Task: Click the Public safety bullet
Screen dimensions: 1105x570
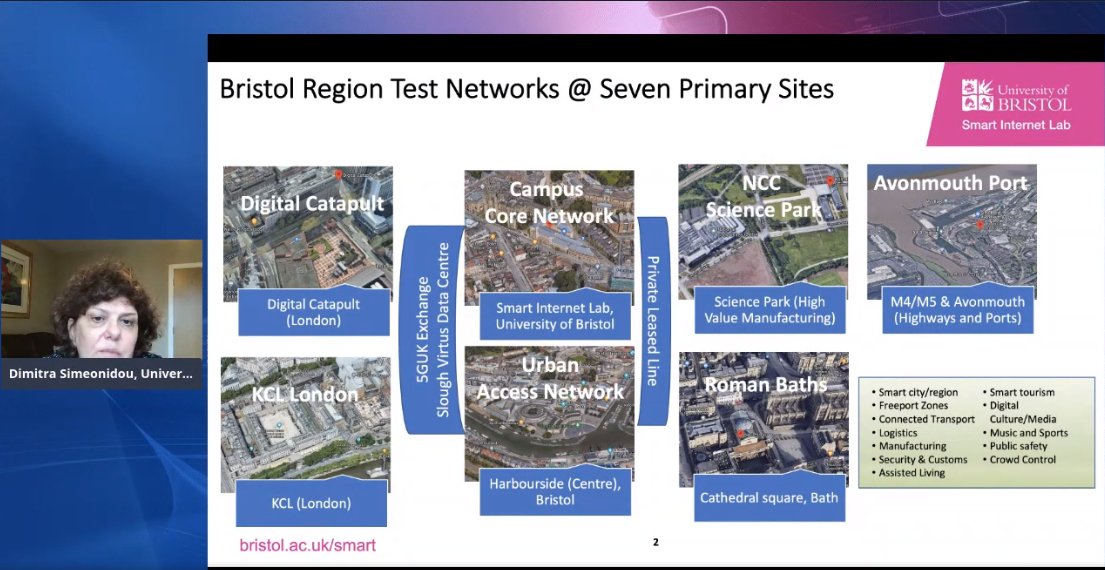Action: [1015, 446]
